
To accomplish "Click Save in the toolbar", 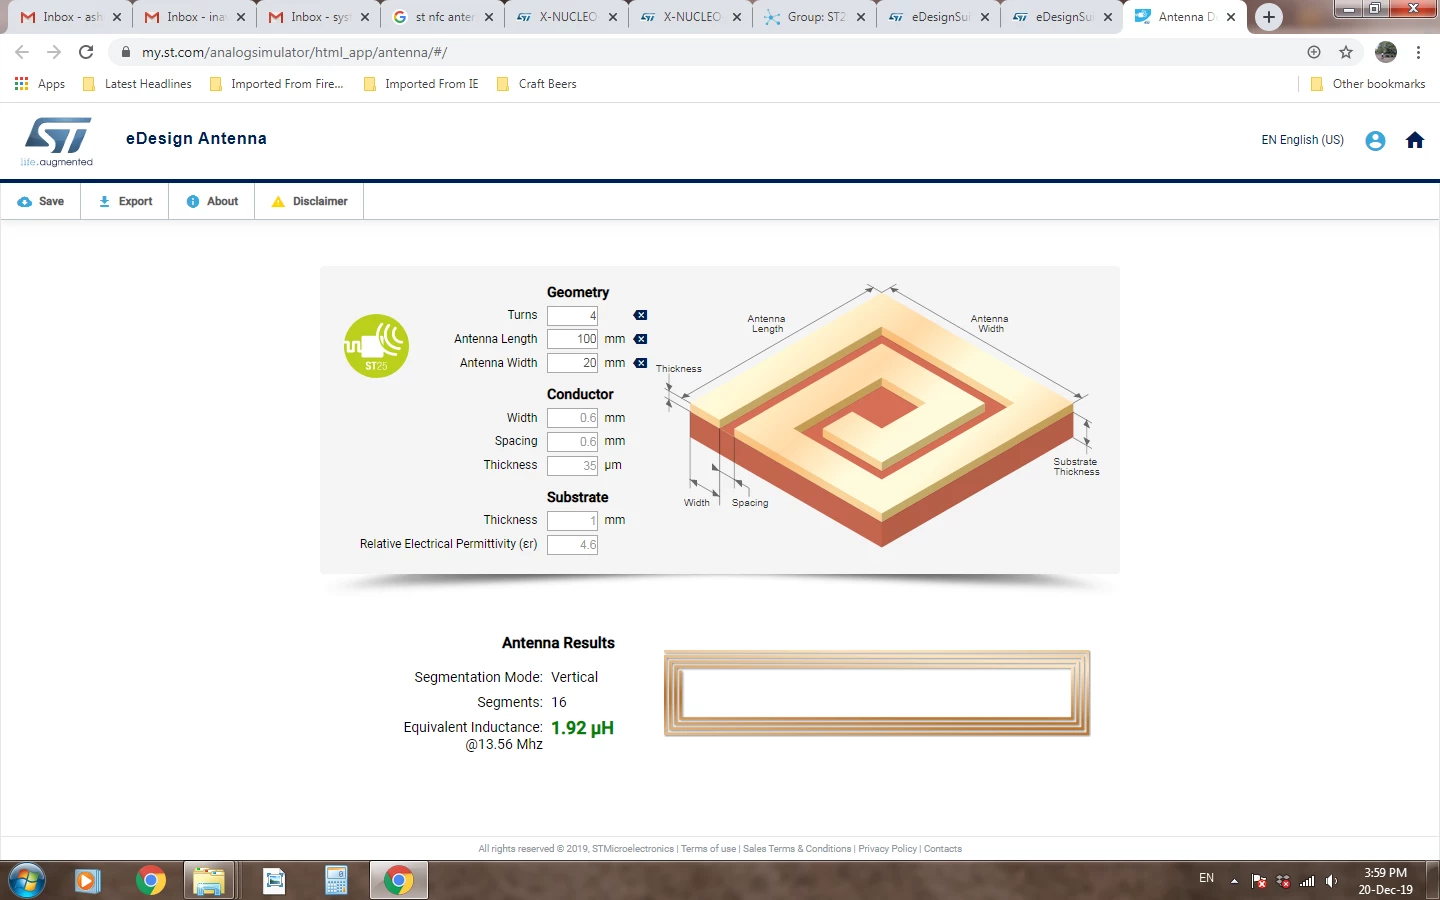I will click(41, 201).
